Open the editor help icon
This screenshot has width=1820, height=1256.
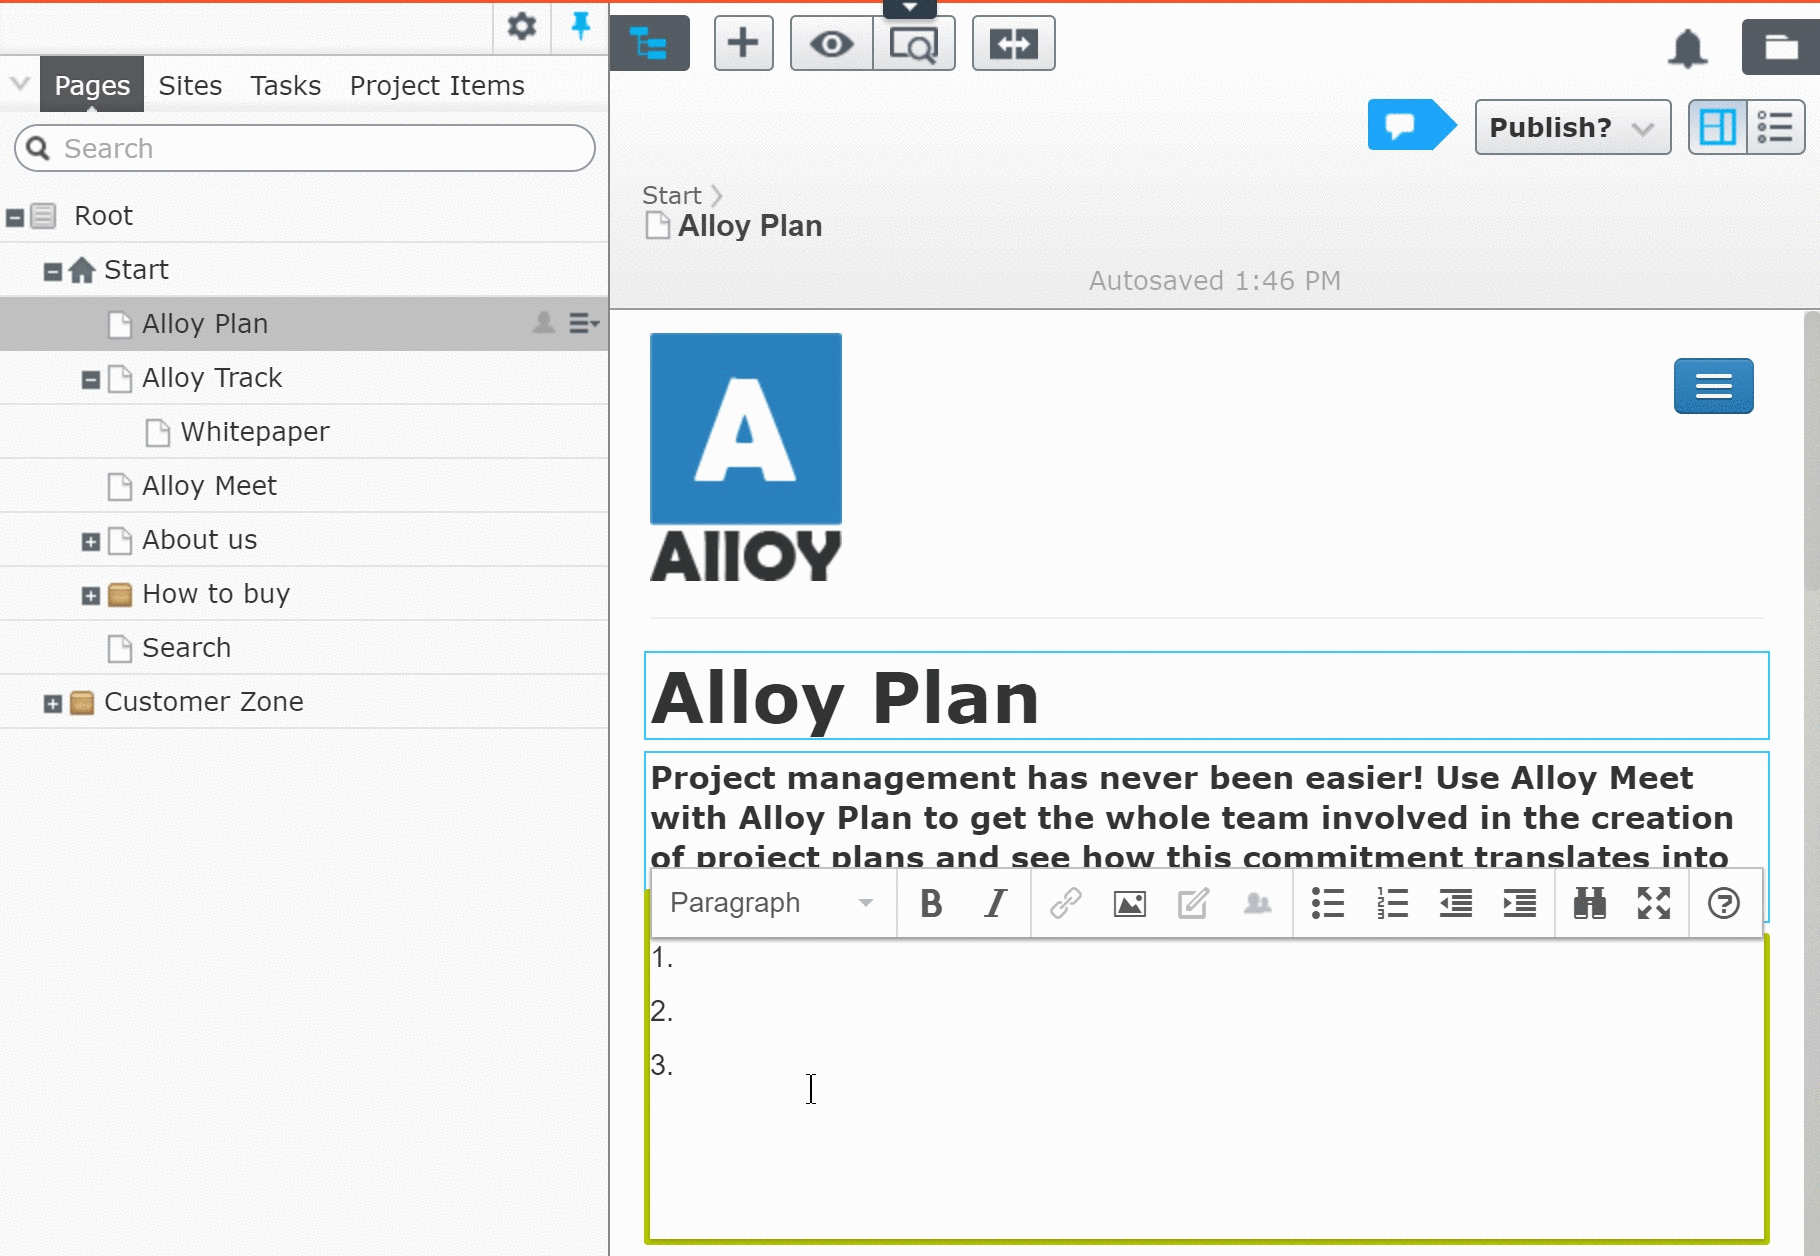(1723, 904)
